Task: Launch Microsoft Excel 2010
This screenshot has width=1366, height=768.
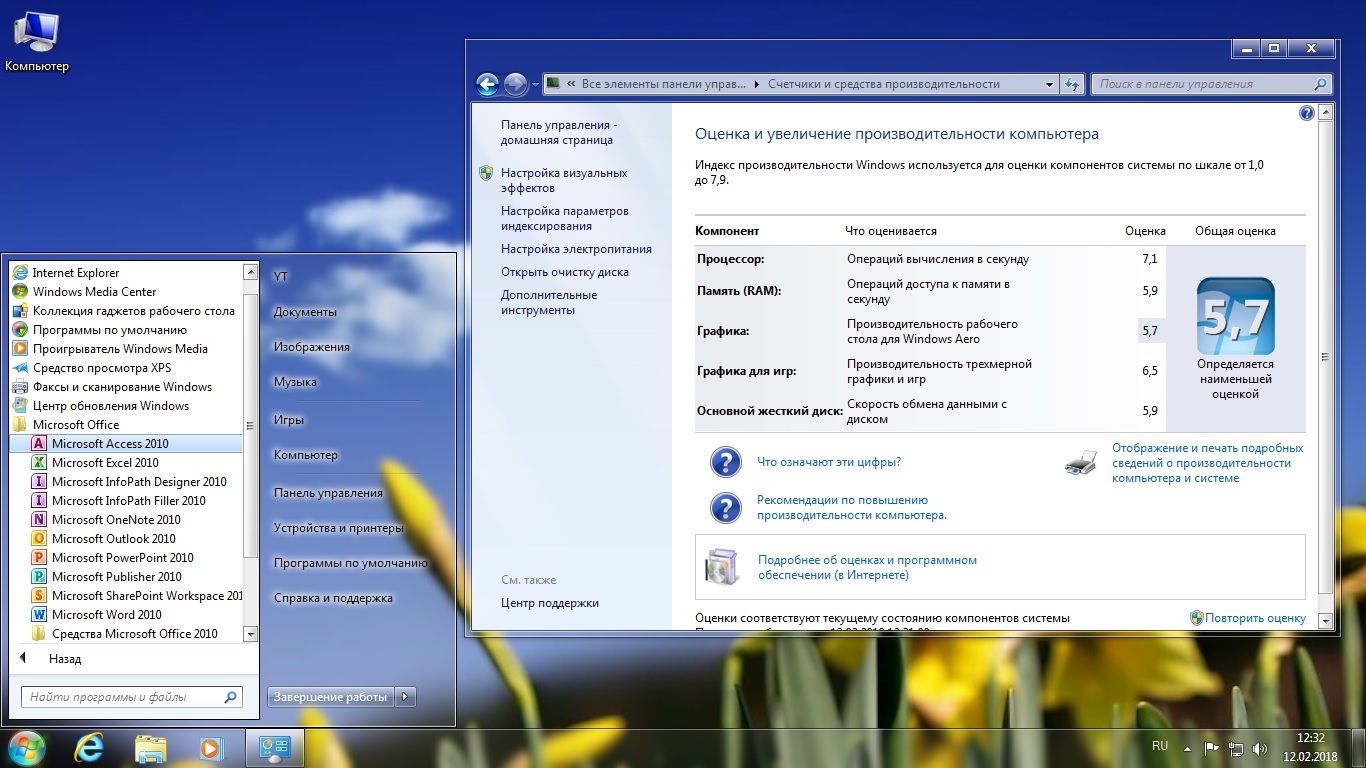Action: pyautogui.click(x=105, y=463)
